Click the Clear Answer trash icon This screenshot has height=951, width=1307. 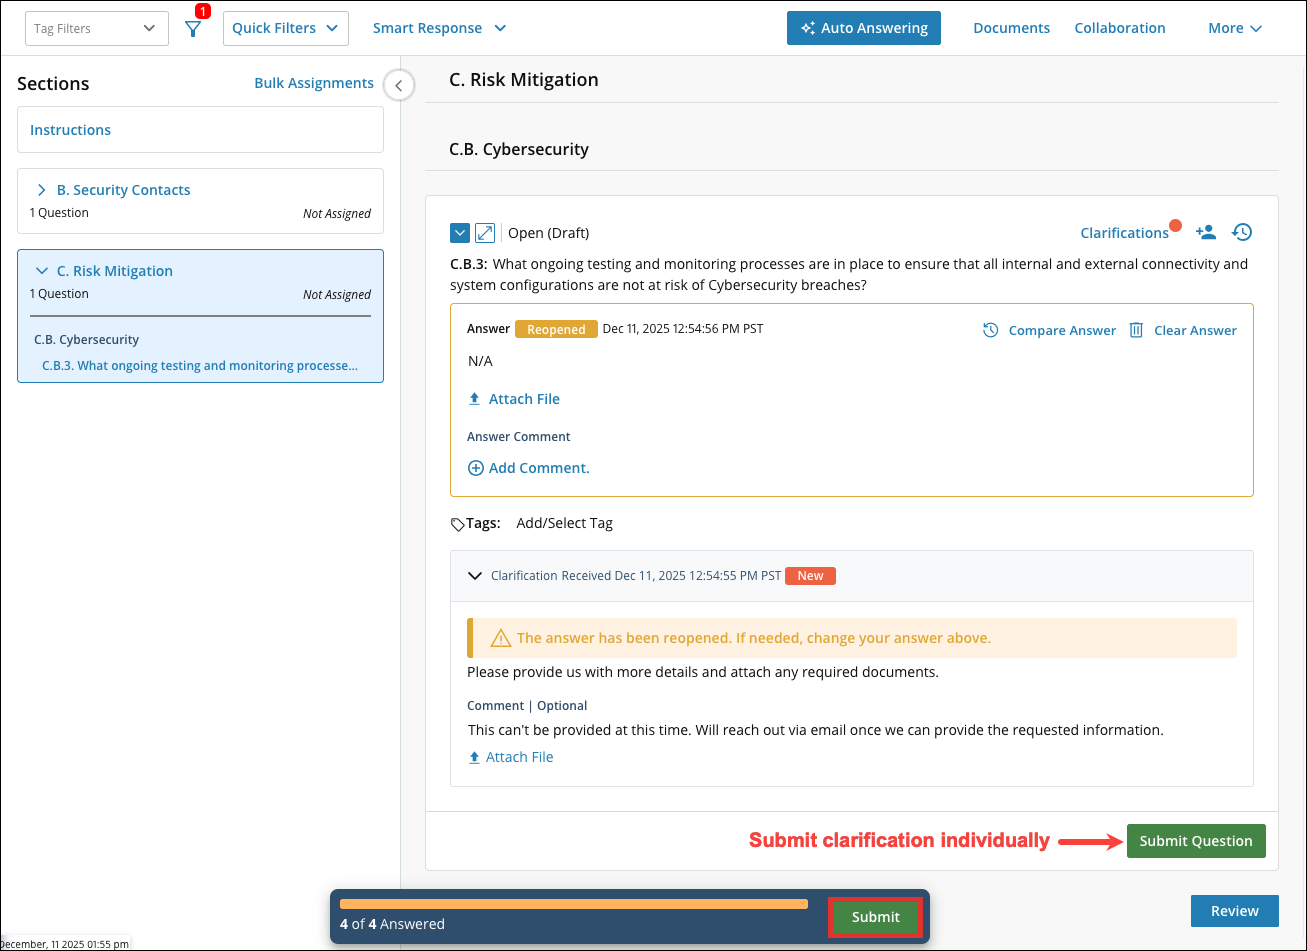pos(1136,330)
